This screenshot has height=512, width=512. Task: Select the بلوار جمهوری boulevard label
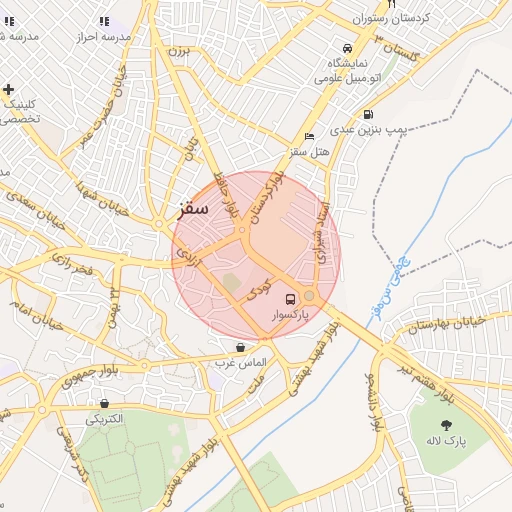click(x=89, y=377)
